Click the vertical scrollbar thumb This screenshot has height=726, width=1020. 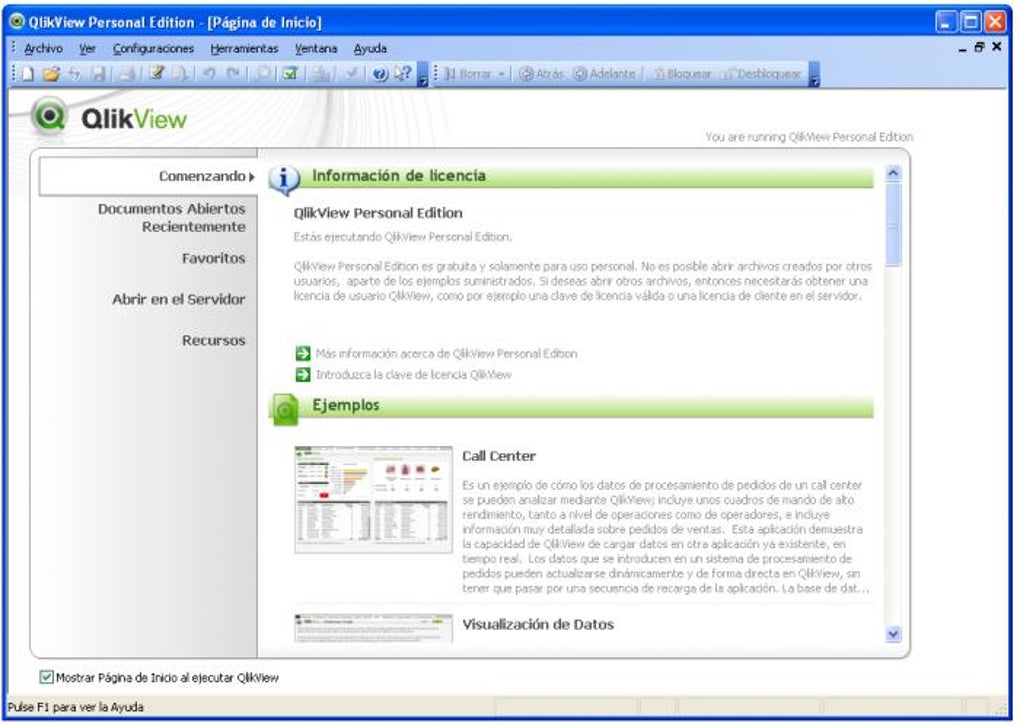(893, 224)
